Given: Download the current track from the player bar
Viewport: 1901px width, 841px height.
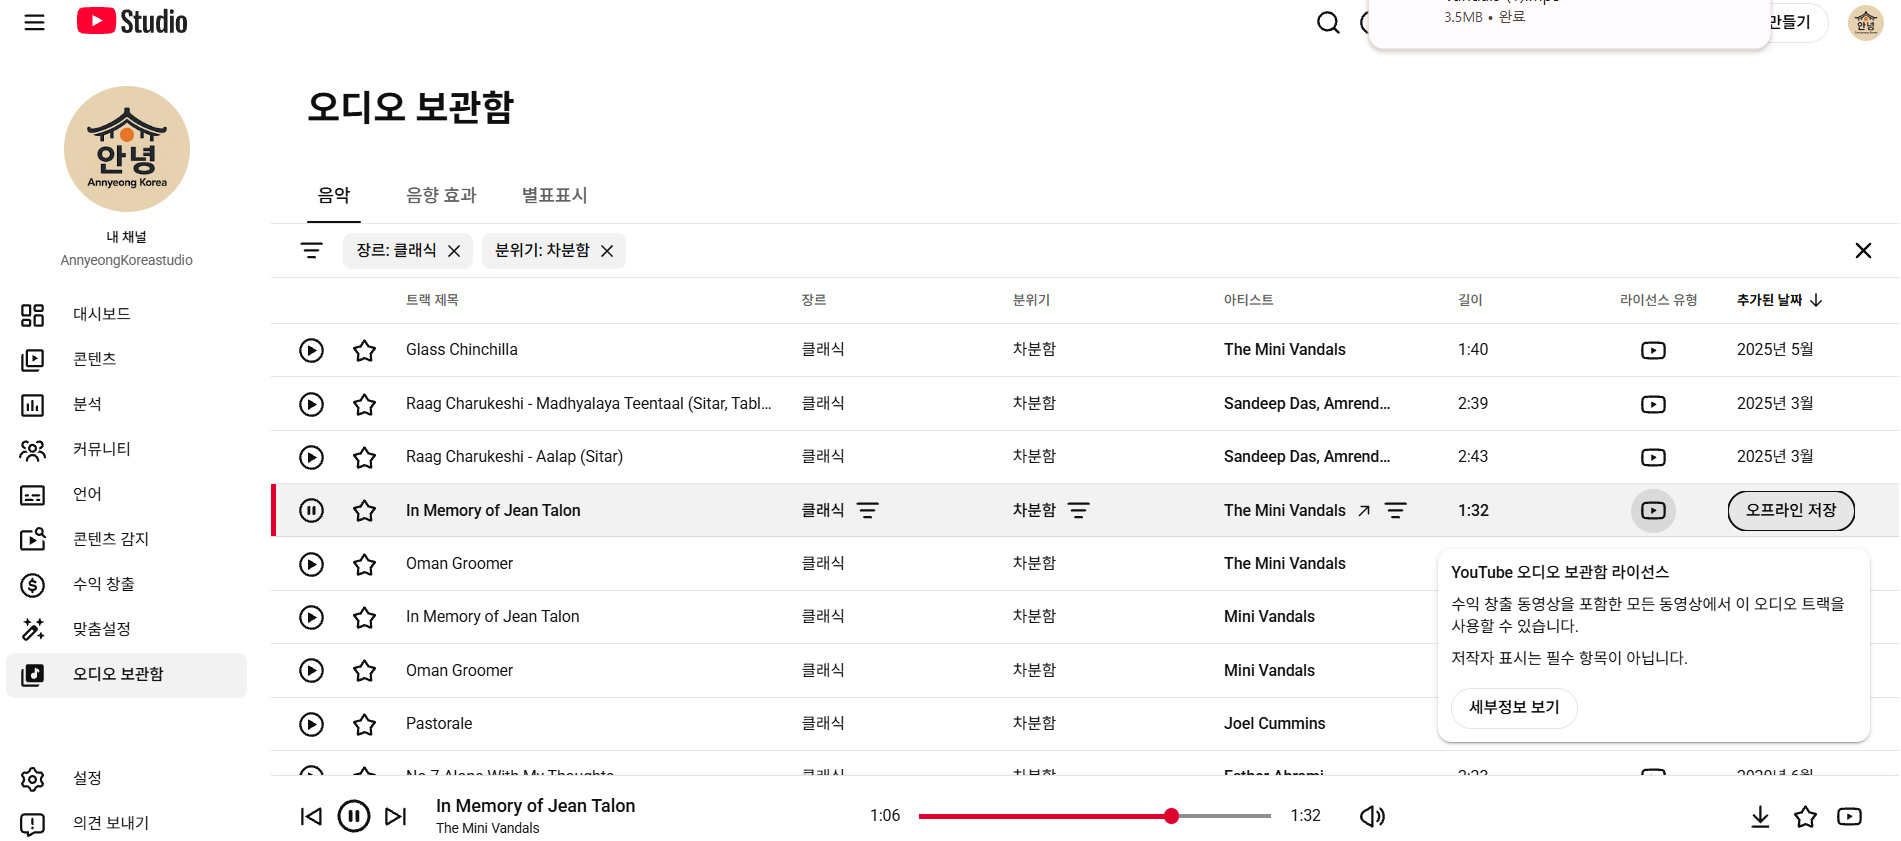Looking at the screenshot, I should click(x=1760, y=817).
